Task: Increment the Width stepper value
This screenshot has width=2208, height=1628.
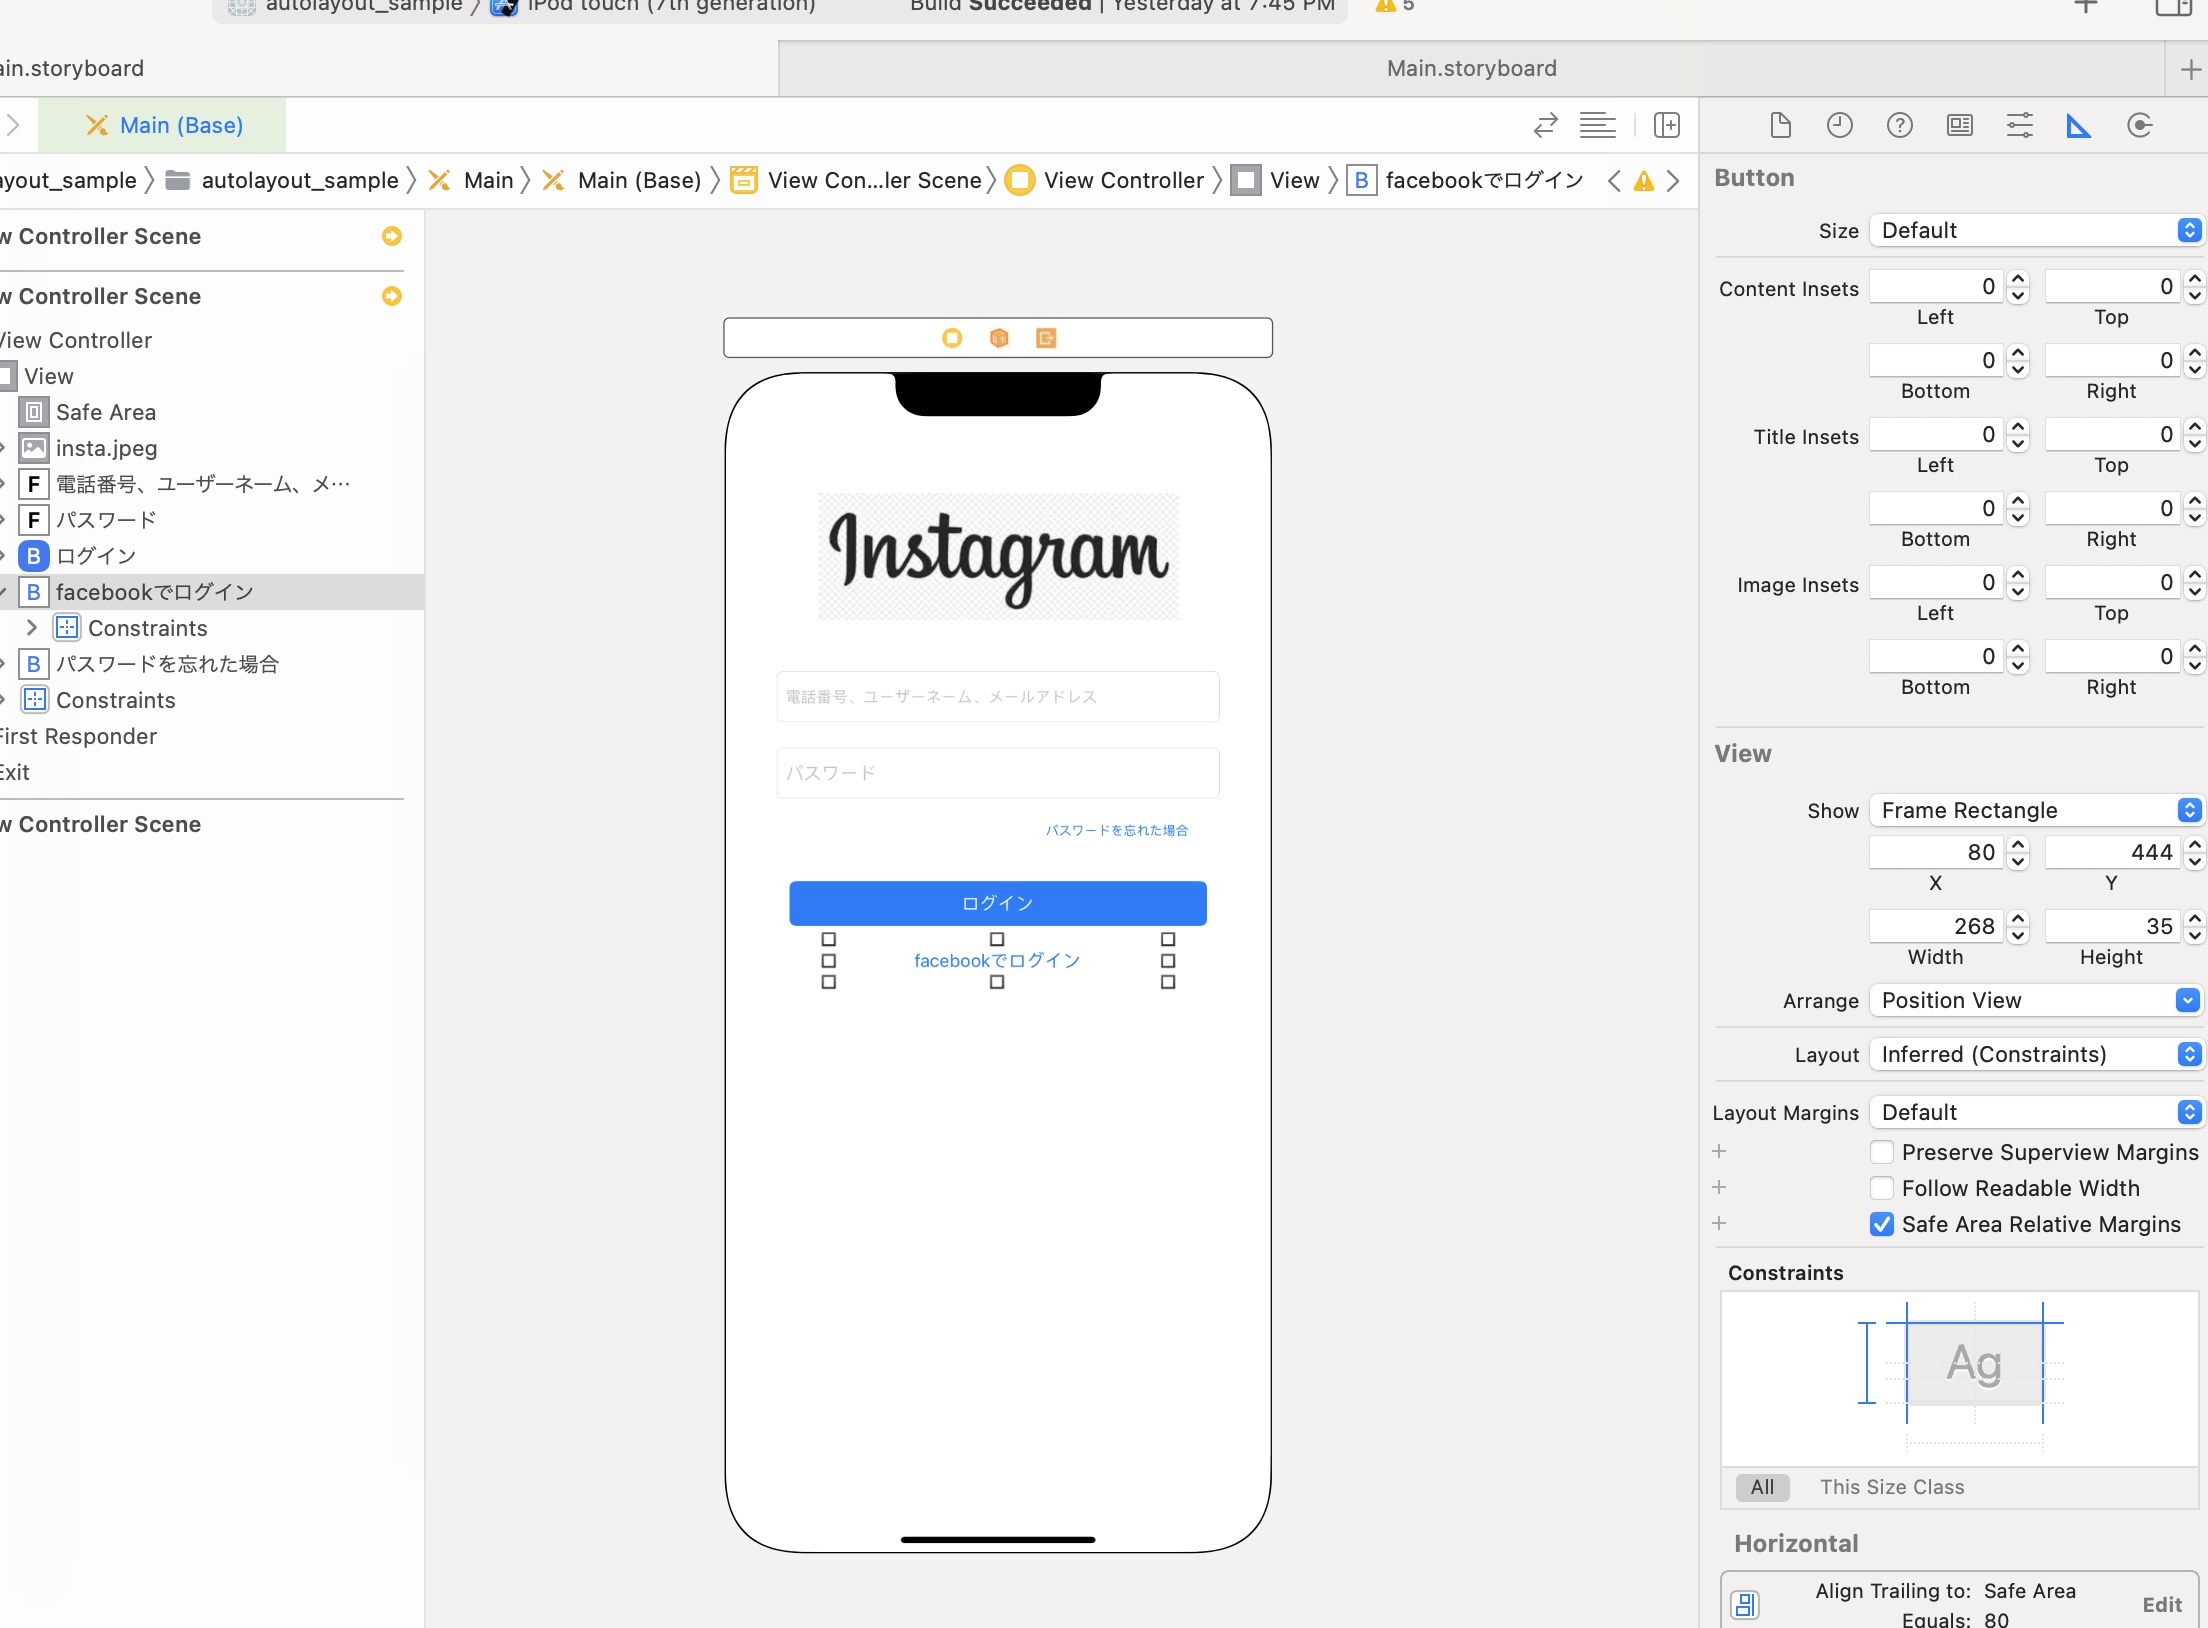Action: tap(2019, 918)
